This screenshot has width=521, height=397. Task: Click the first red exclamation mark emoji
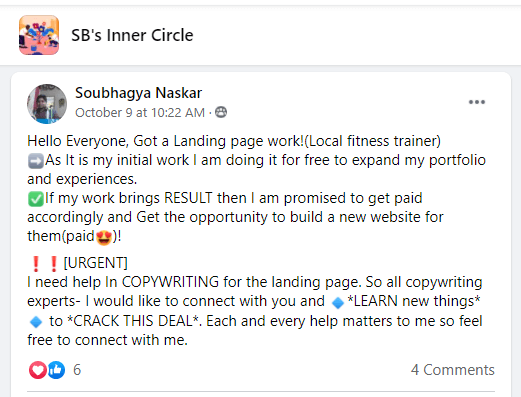coord(36,263)
